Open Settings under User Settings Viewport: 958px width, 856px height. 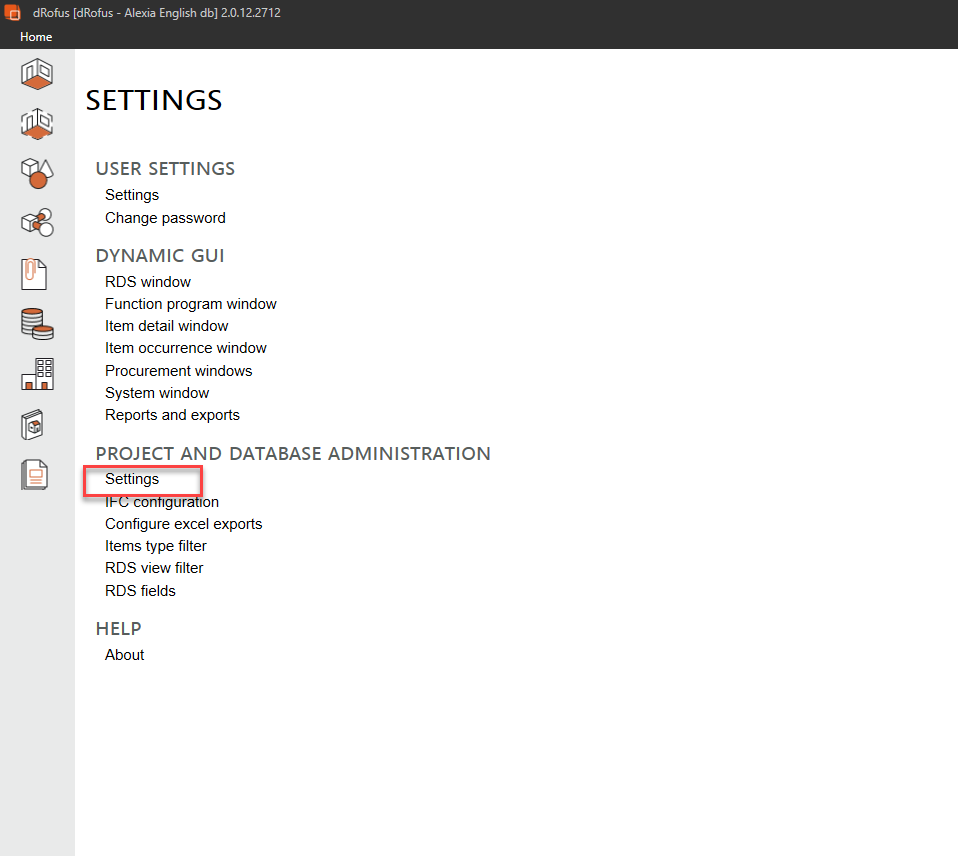click(132, 195)
